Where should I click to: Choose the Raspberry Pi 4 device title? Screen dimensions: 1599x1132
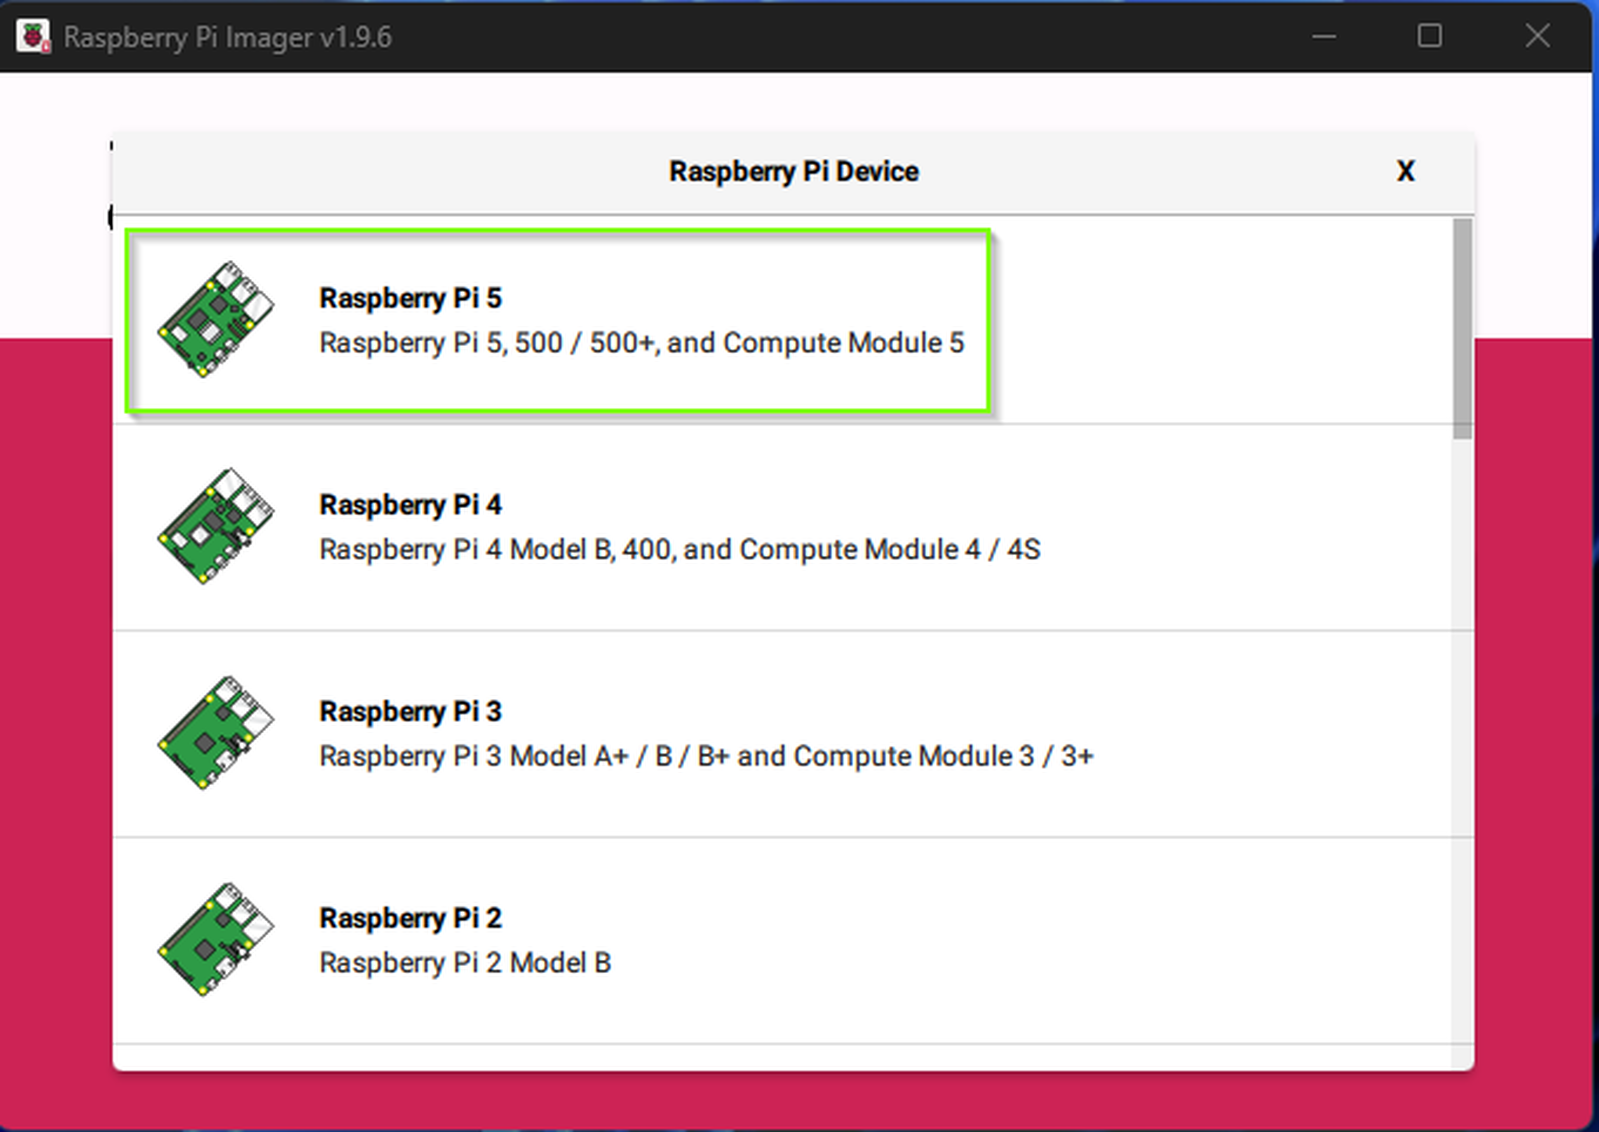click(410, 505)
